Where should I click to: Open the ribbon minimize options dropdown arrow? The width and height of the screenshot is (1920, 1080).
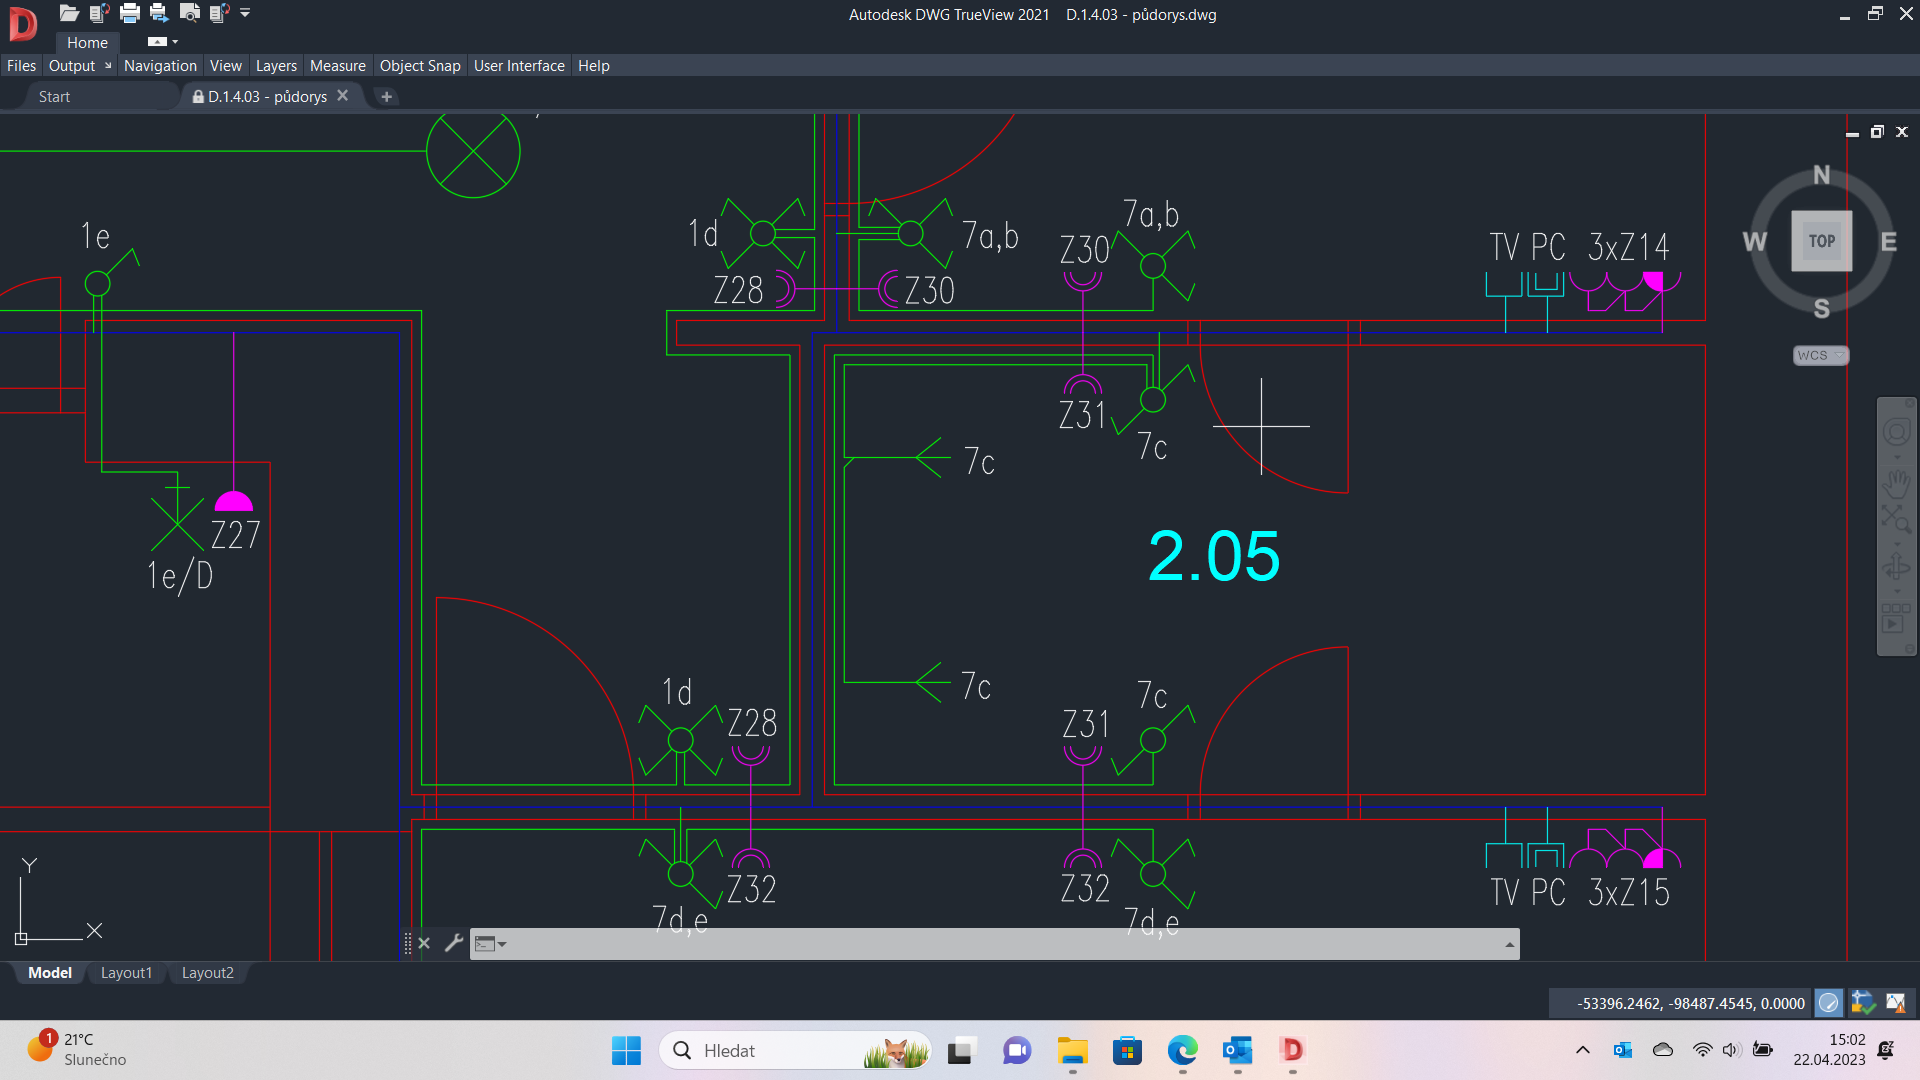[x=175, y=42]
